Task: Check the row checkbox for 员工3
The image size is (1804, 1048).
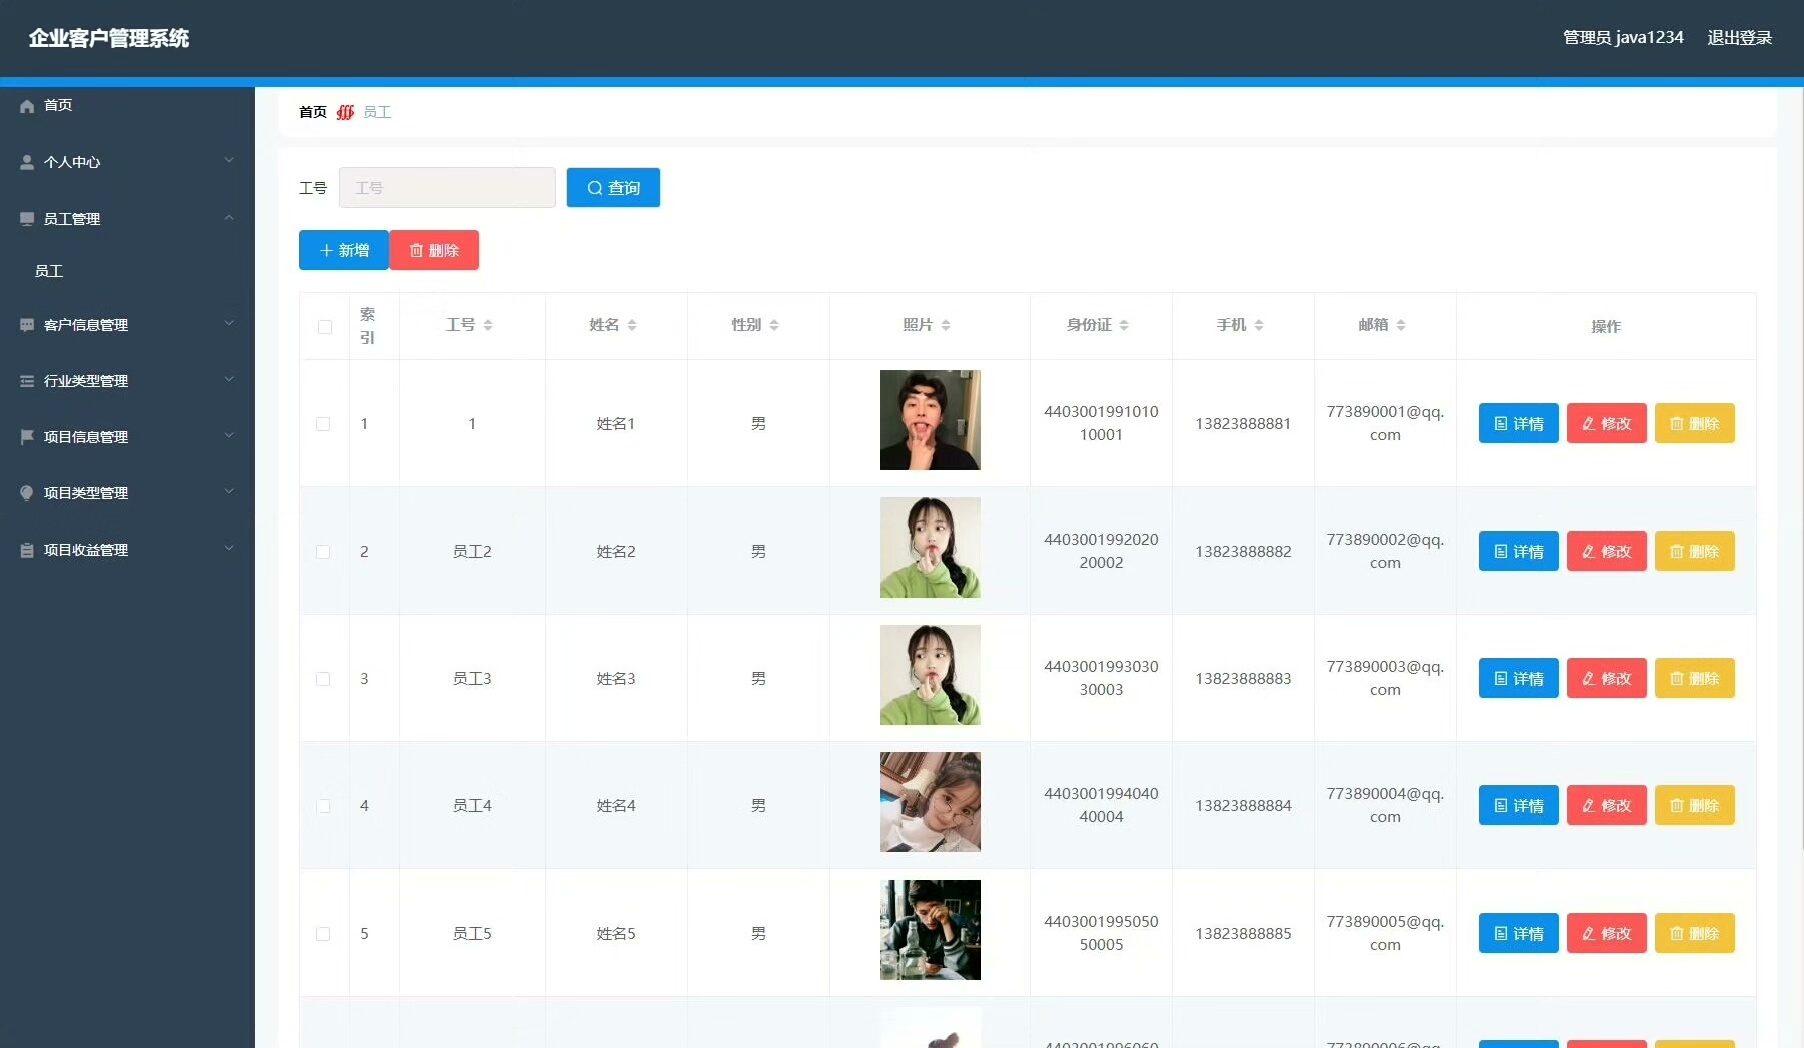Action: (x=323, y=679)
